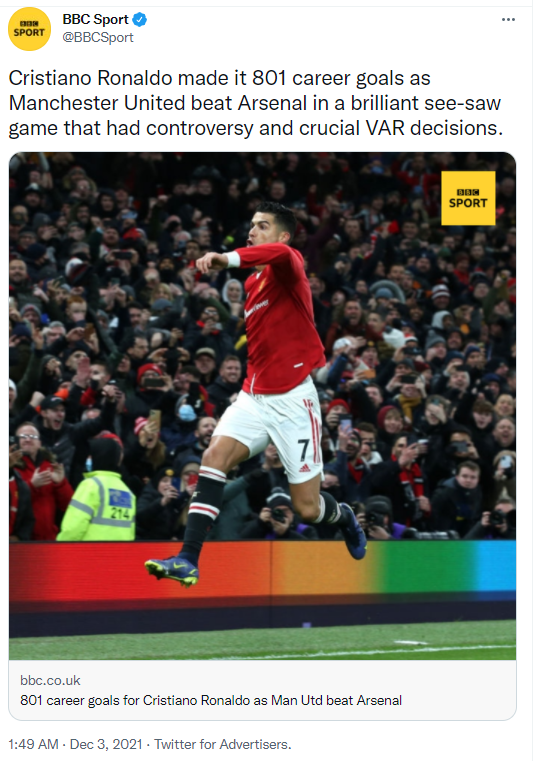The height and width of the screenshot is (761, 533).
Task: Click the yellow BBC Sport profile avatar
Action: 30,29
